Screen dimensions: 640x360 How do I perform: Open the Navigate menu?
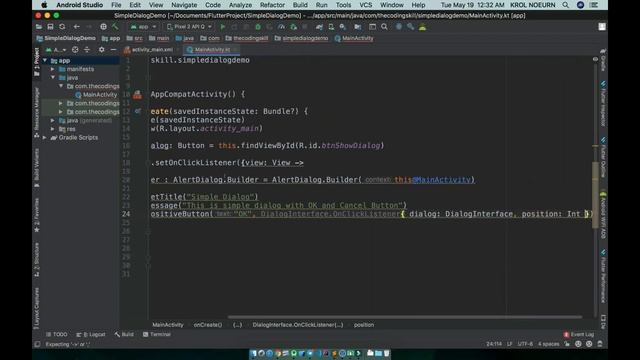184,5
